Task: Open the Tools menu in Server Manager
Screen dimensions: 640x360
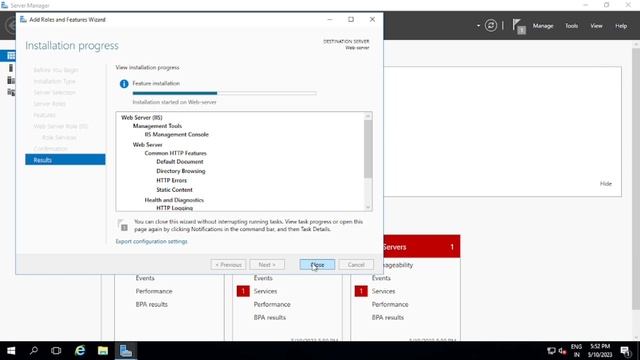Action: tap(571, 26)
